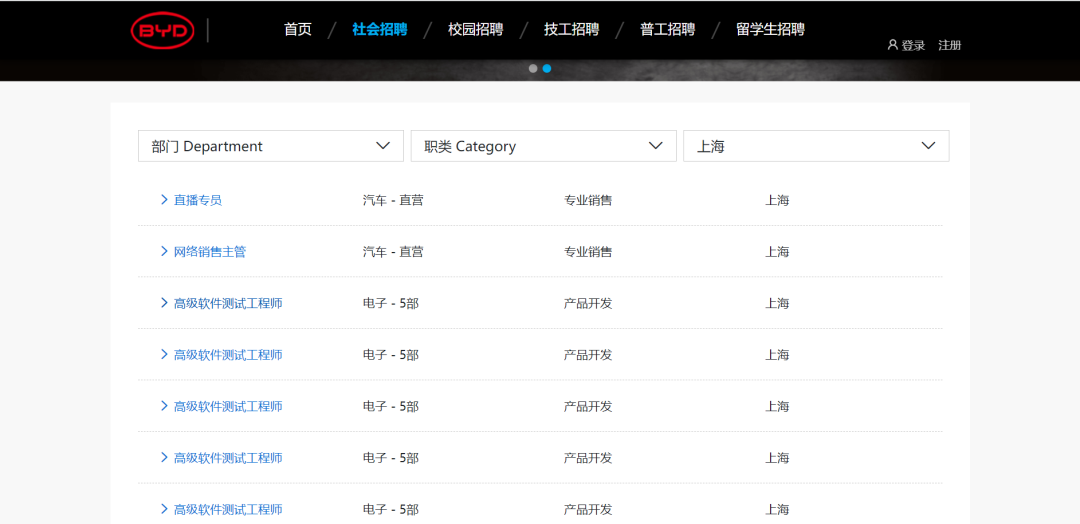Screen dimensions: 1080x524
Task: Select the 社会招聘 tab
Action: [x=380, y=29]
